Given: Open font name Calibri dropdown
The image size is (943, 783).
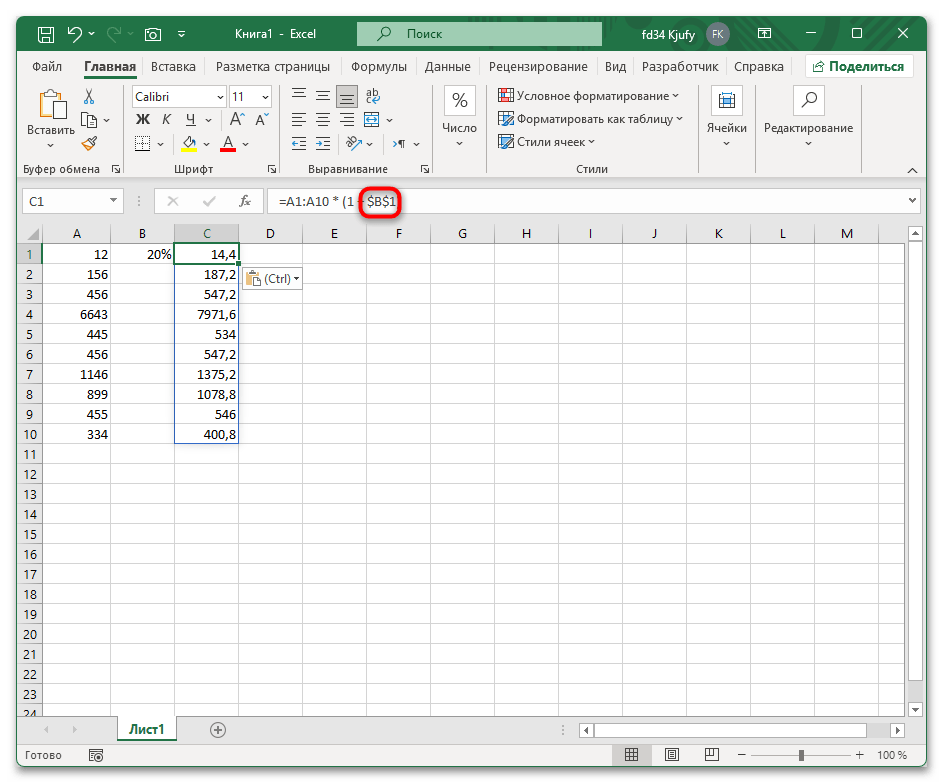Looking at the screenshot, I should click(x=221, y=97).
